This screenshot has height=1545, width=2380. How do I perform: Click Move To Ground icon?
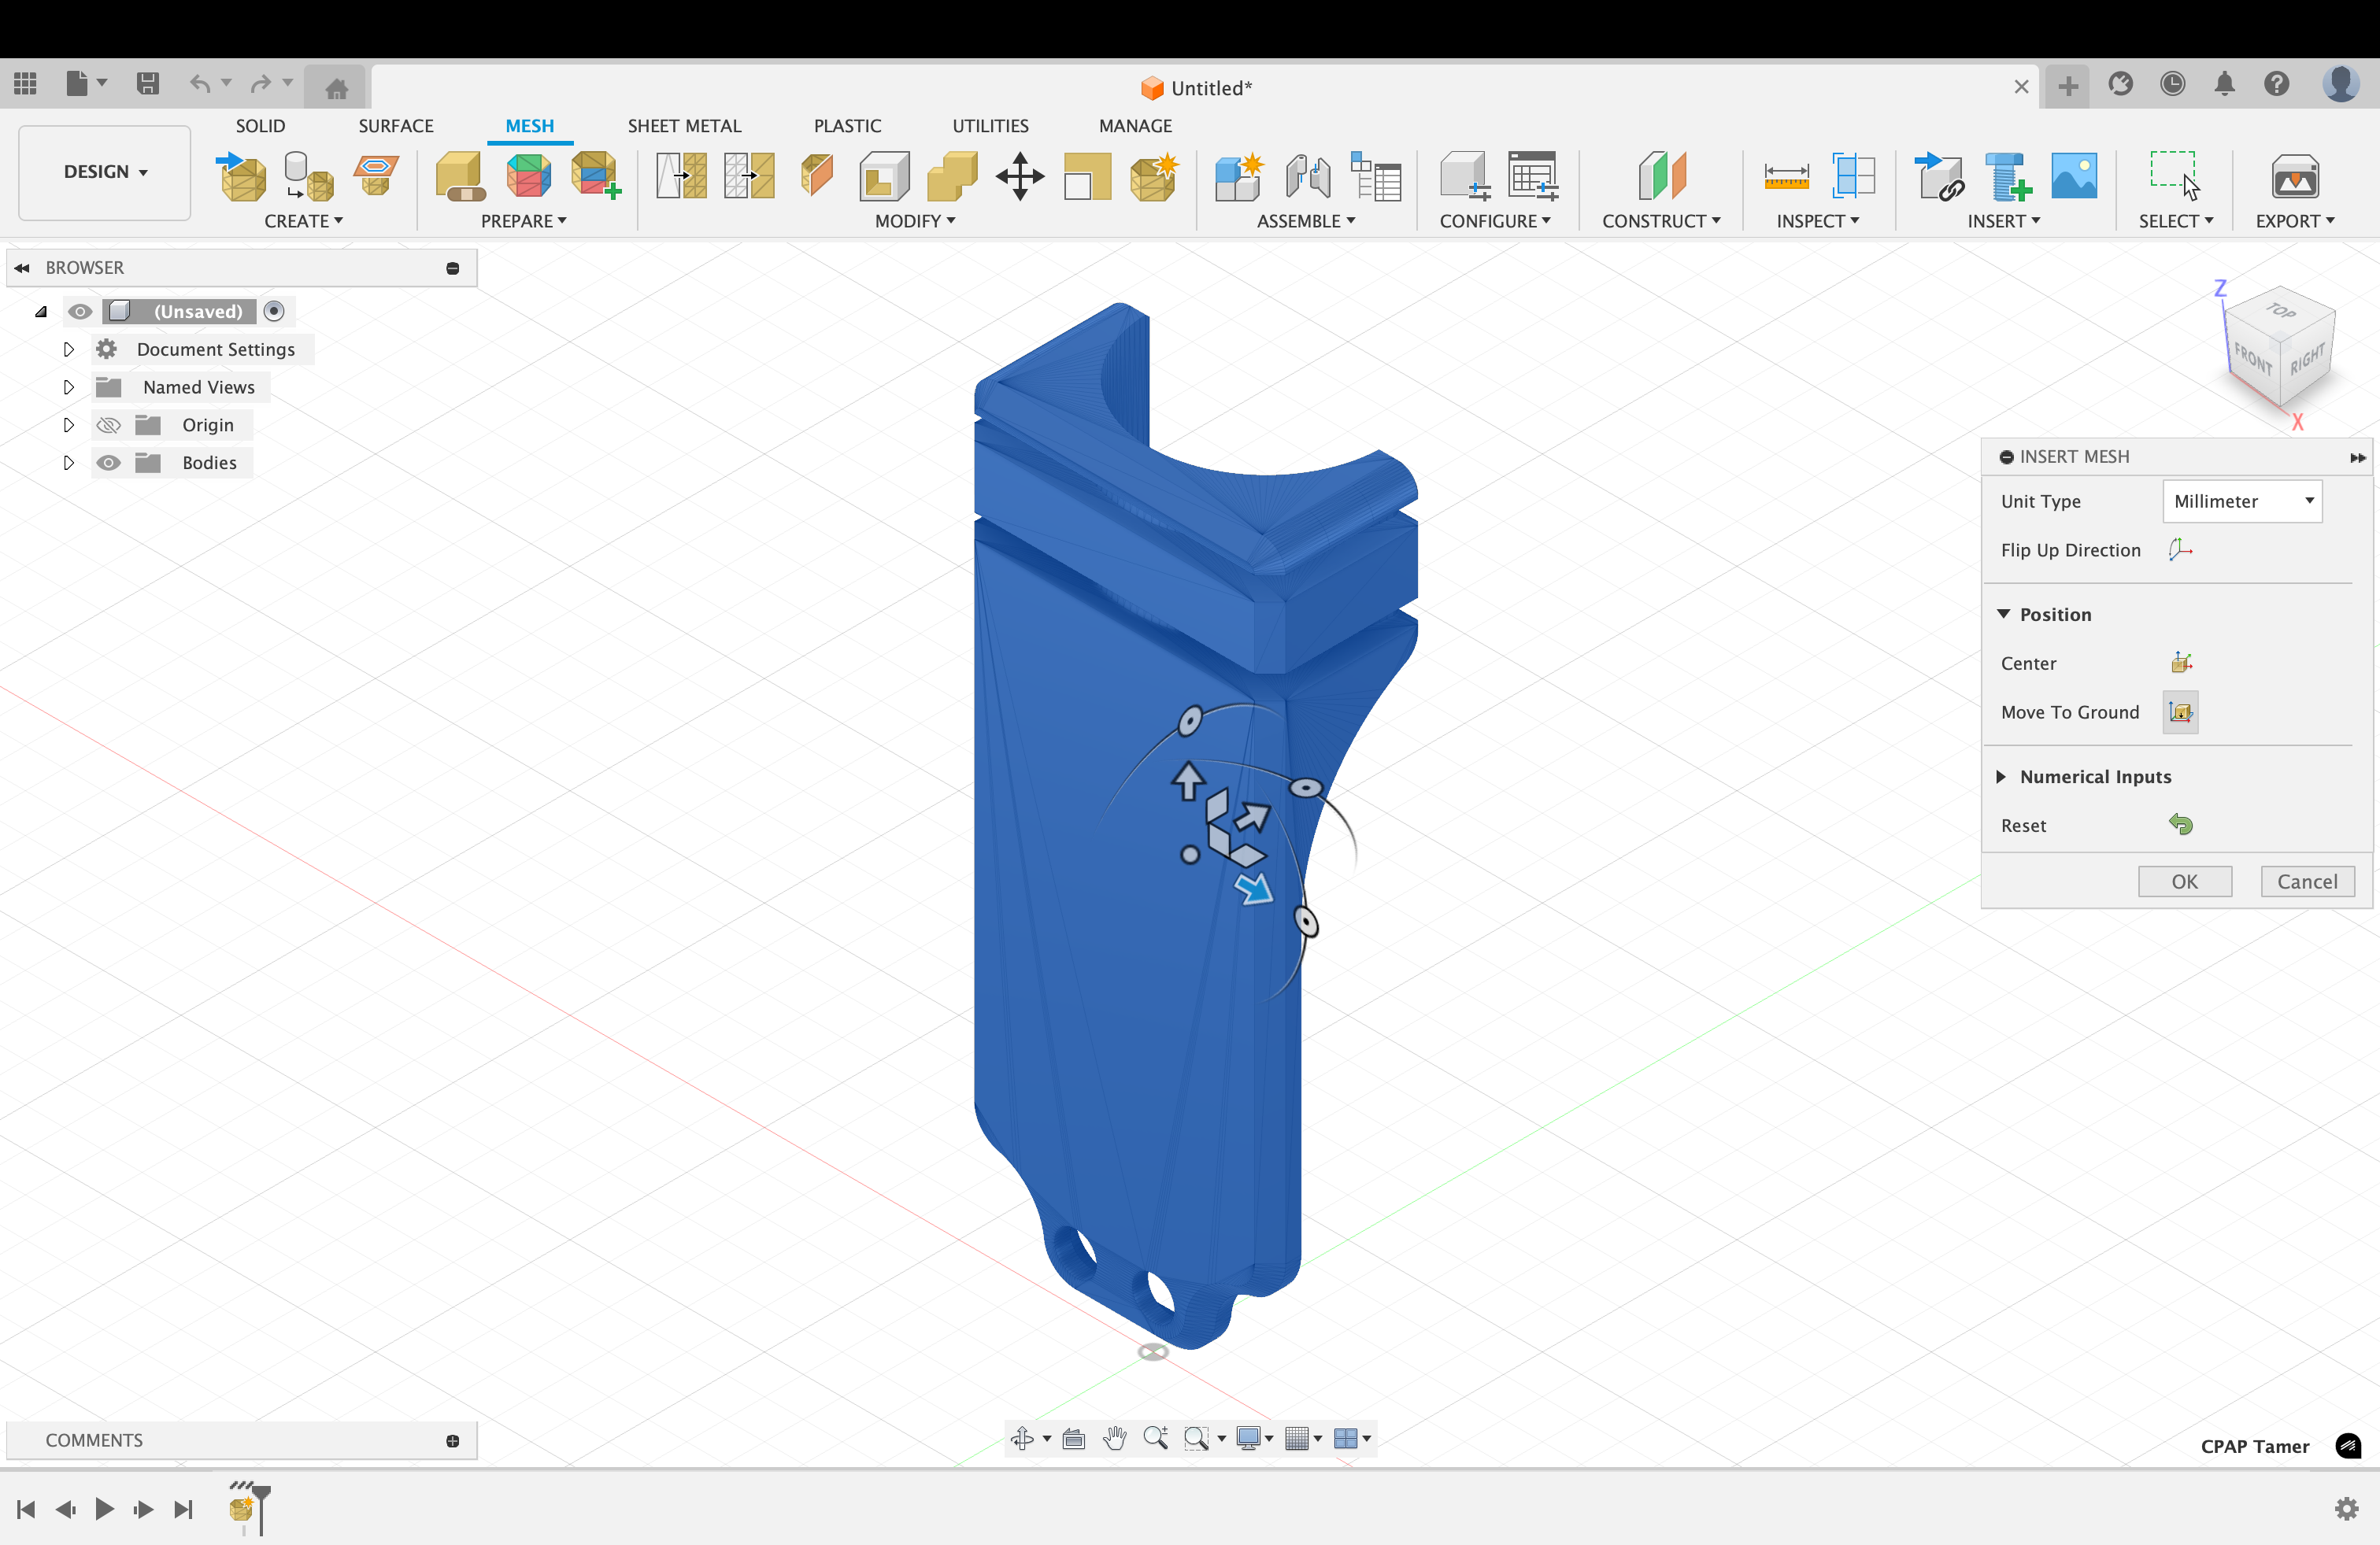tap(2180, 712)
